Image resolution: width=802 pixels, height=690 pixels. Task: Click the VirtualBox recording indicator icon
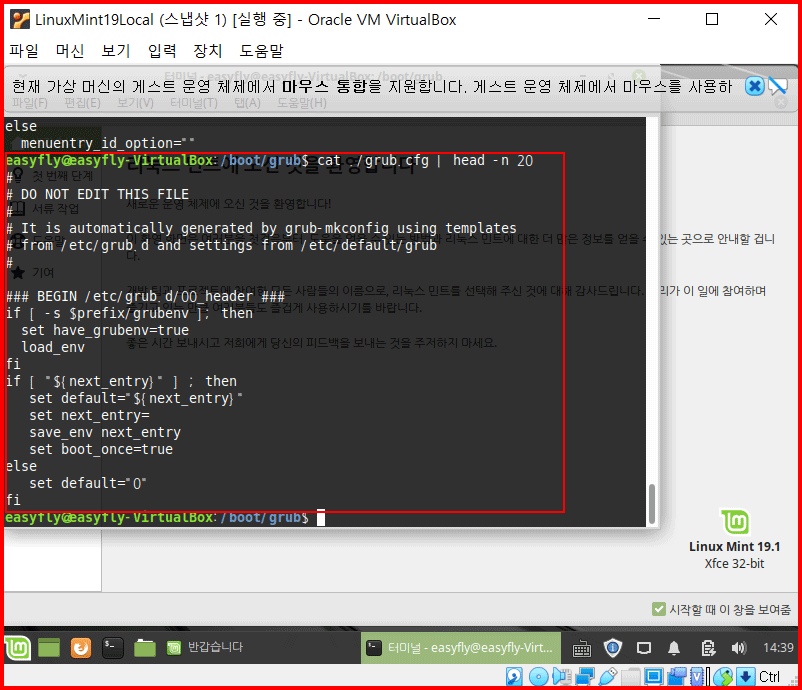(677, 677)
